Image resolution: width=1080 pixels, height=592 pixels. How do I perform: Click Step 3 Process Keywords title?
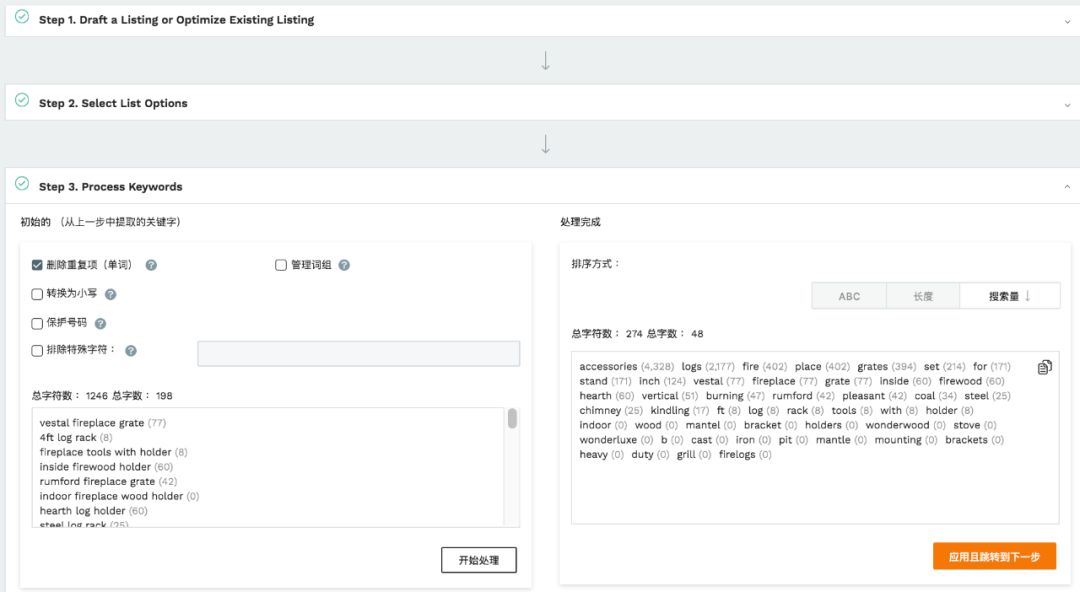[x=110, y=187]
